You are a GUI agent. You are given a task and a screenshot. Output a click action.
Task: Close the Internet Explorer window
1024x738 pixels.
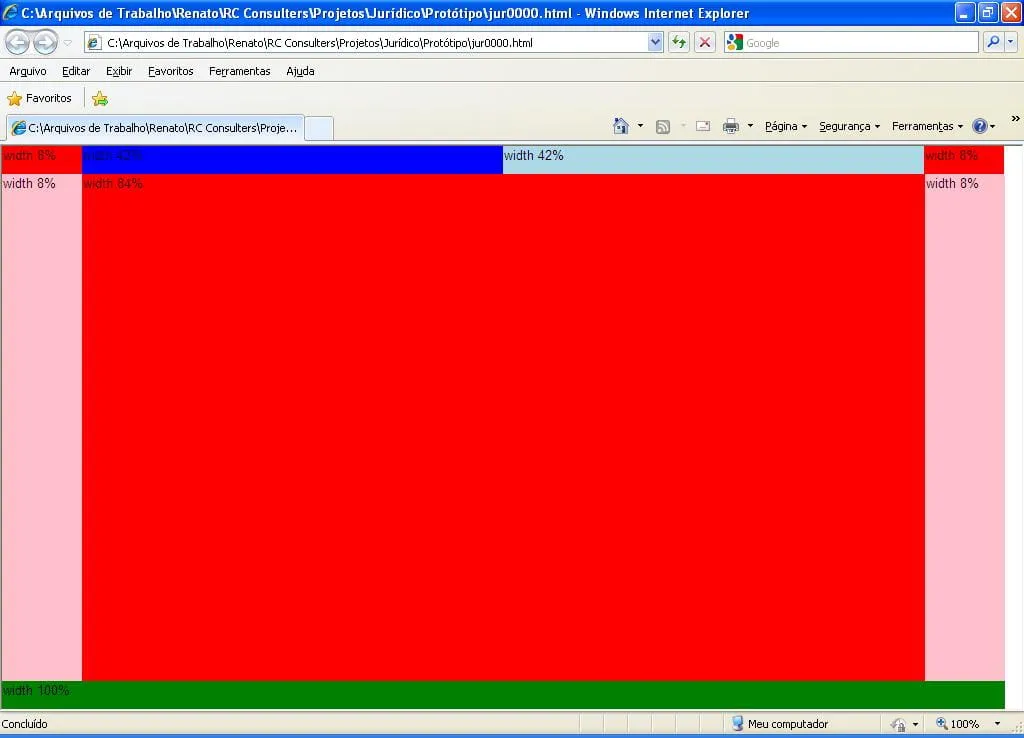1011,12
